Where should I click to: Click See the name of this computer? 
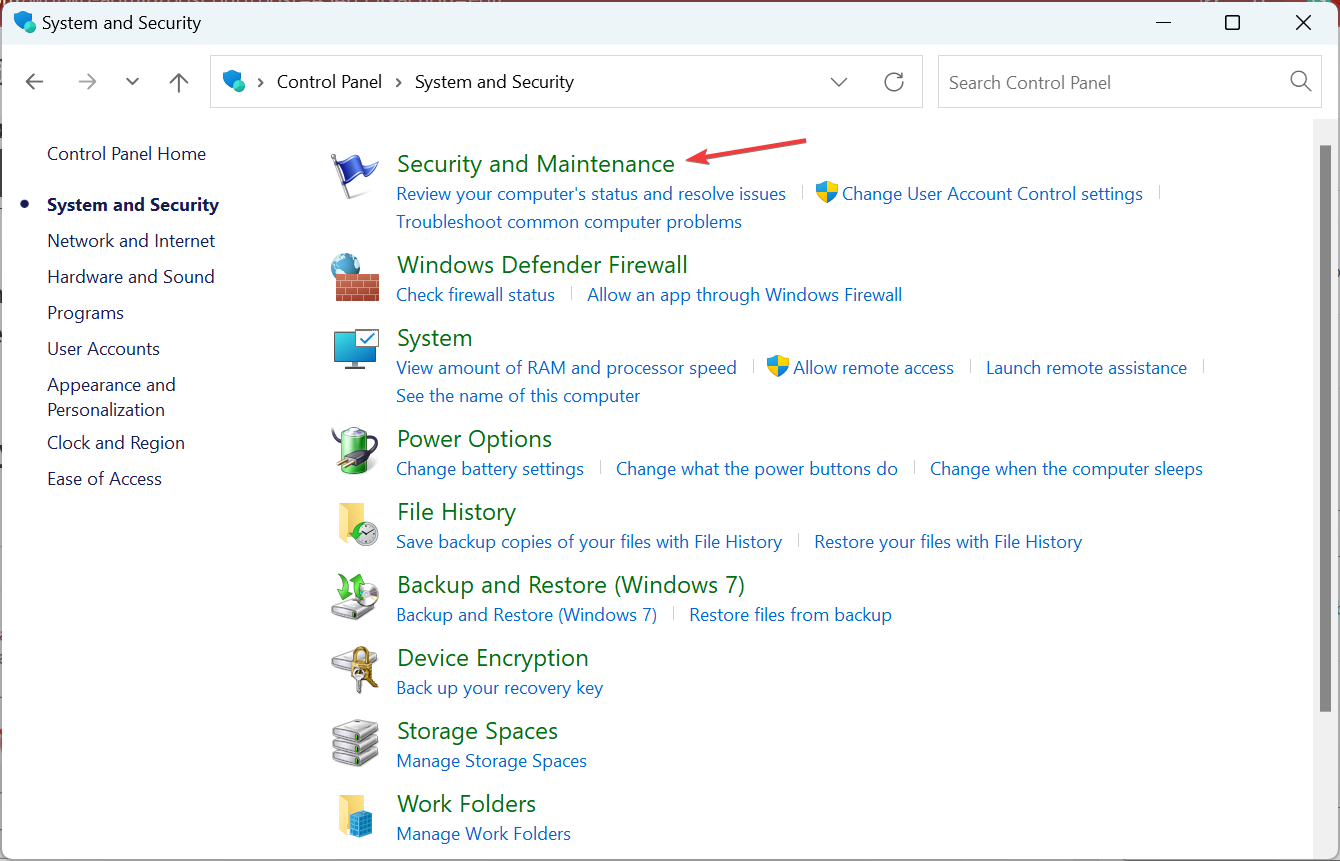(x=518, y=396)
